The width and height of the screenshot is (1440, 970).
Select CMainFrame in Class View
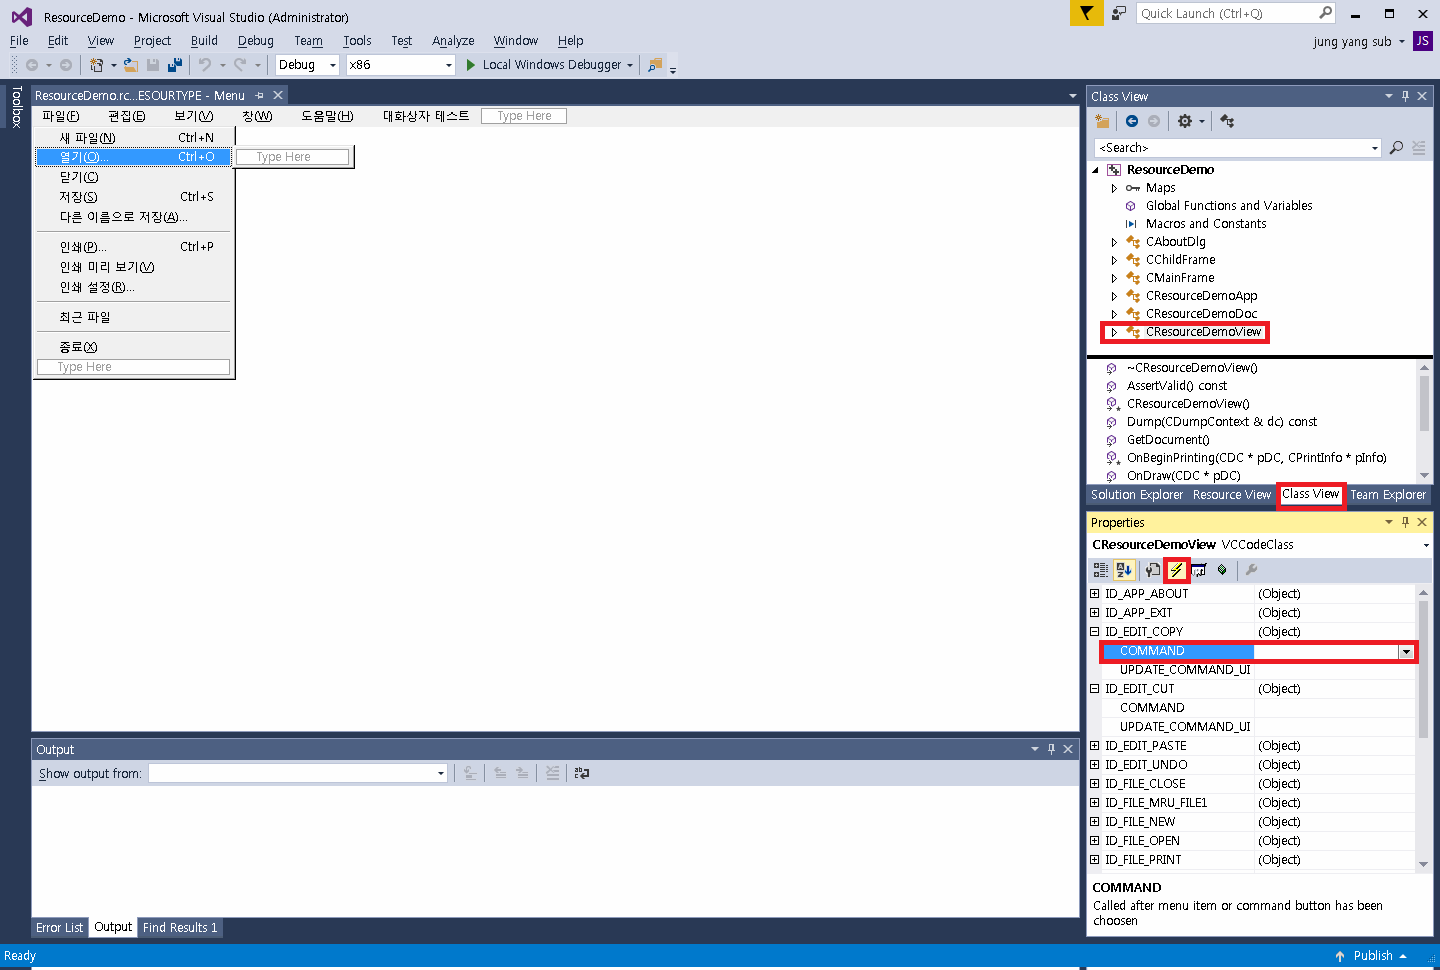pos(1180,278)
